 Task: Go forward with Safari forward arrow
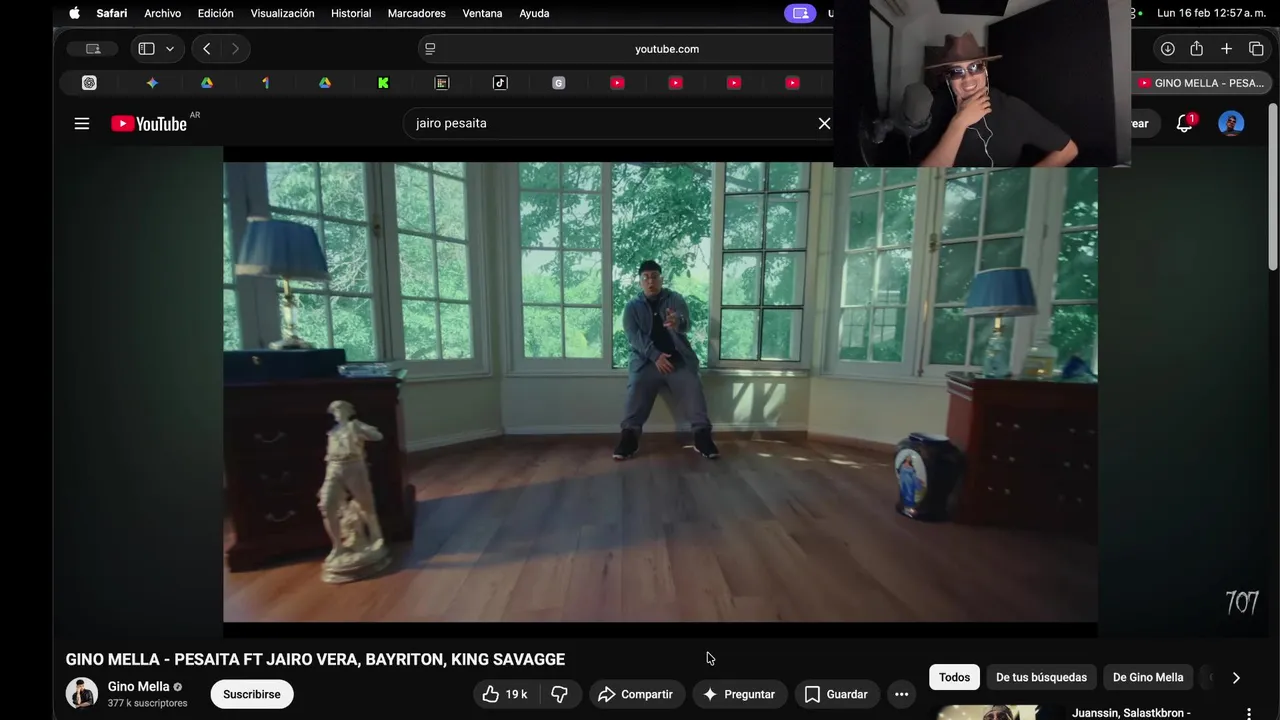(235, 48)
